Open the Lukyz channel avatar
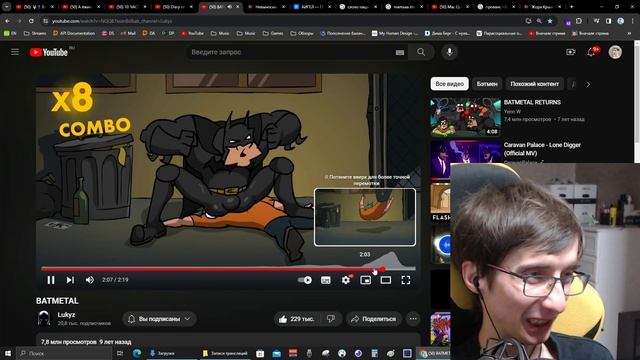 [x=44, y=318]
